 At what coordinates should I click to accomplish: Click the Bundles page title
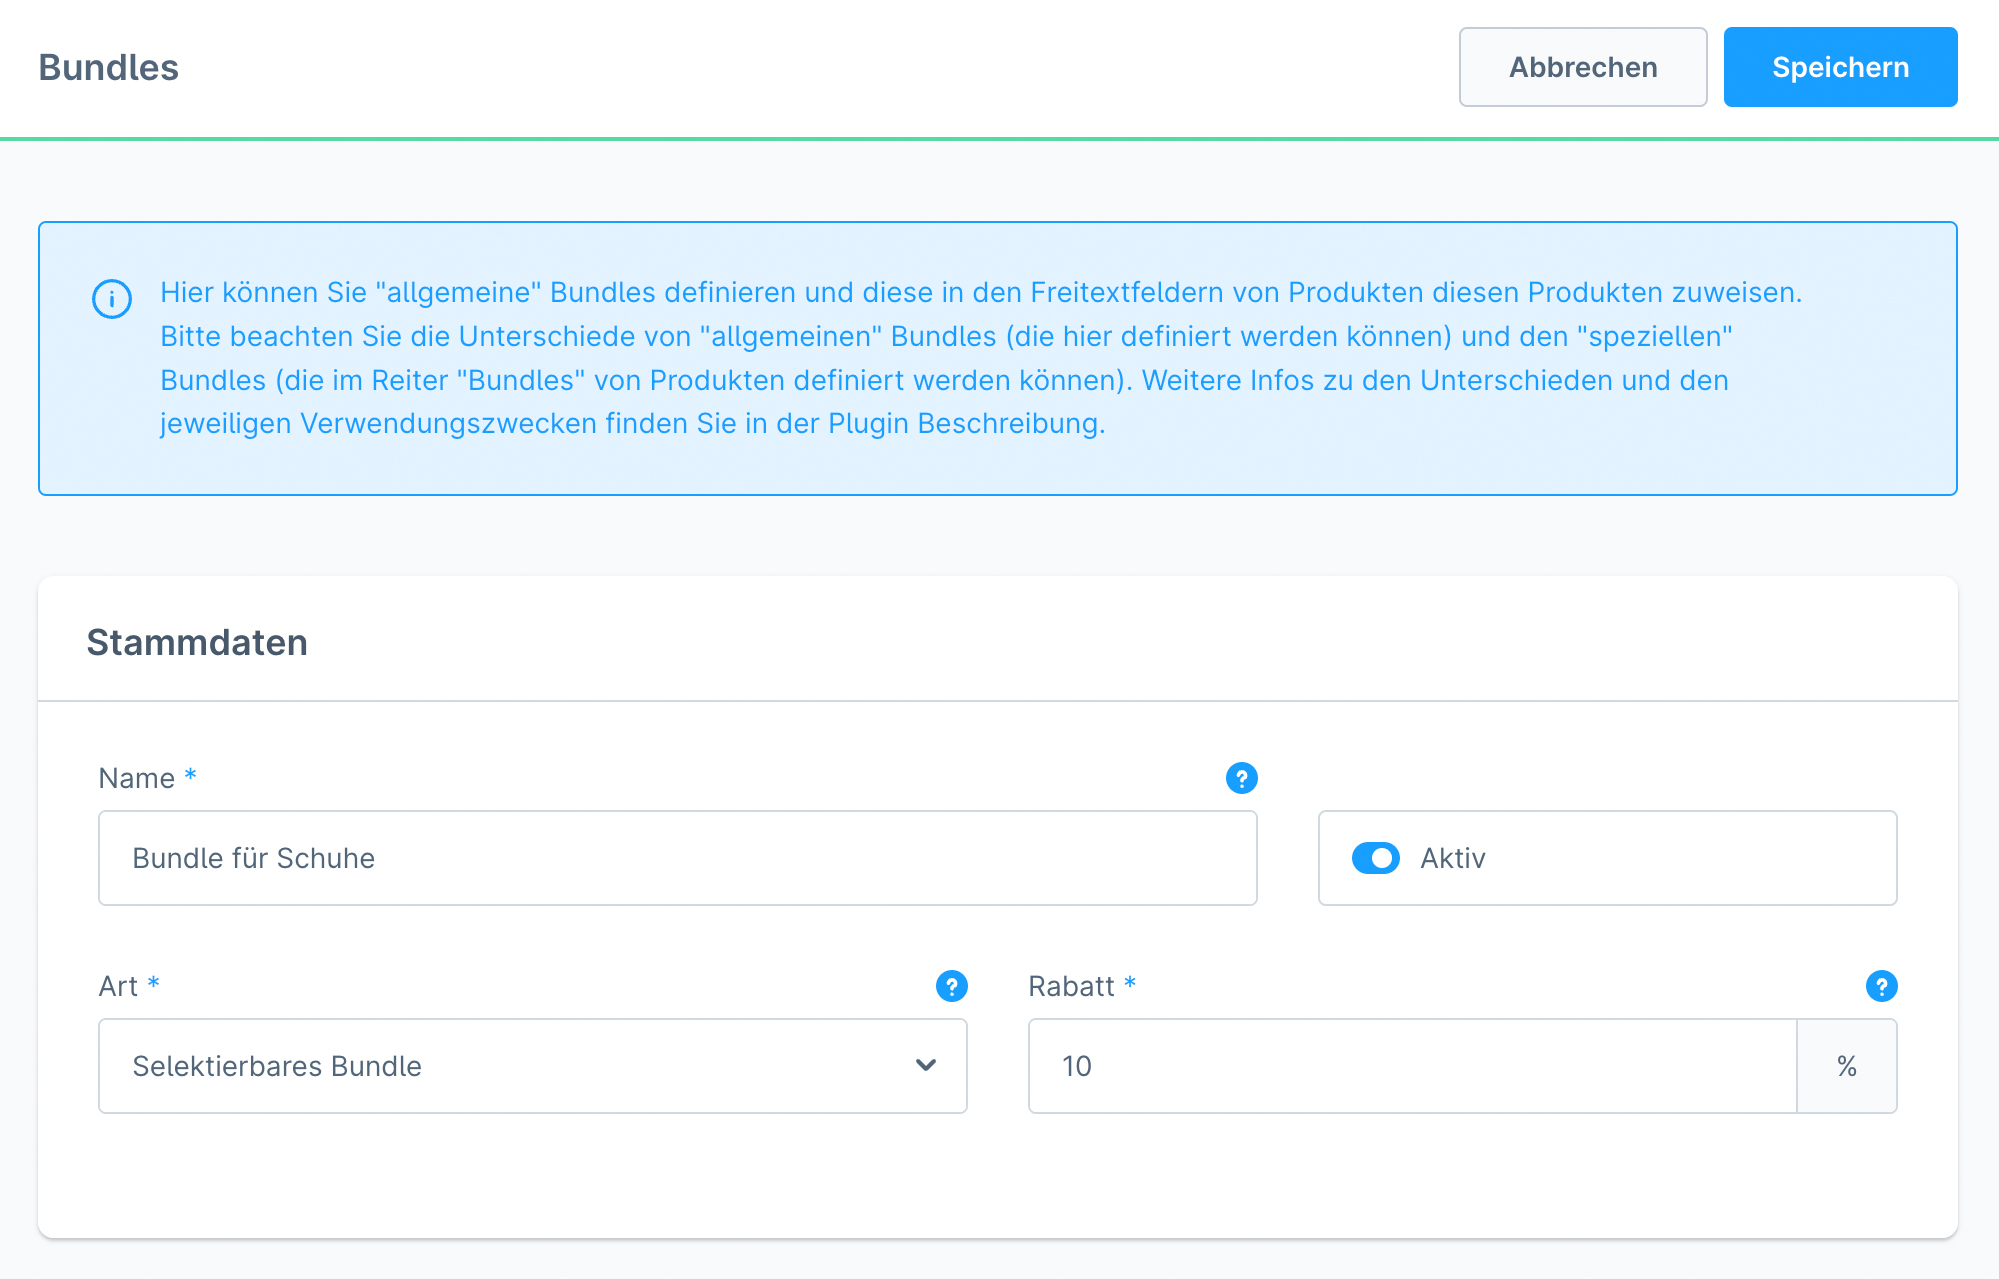coord(108,67)
